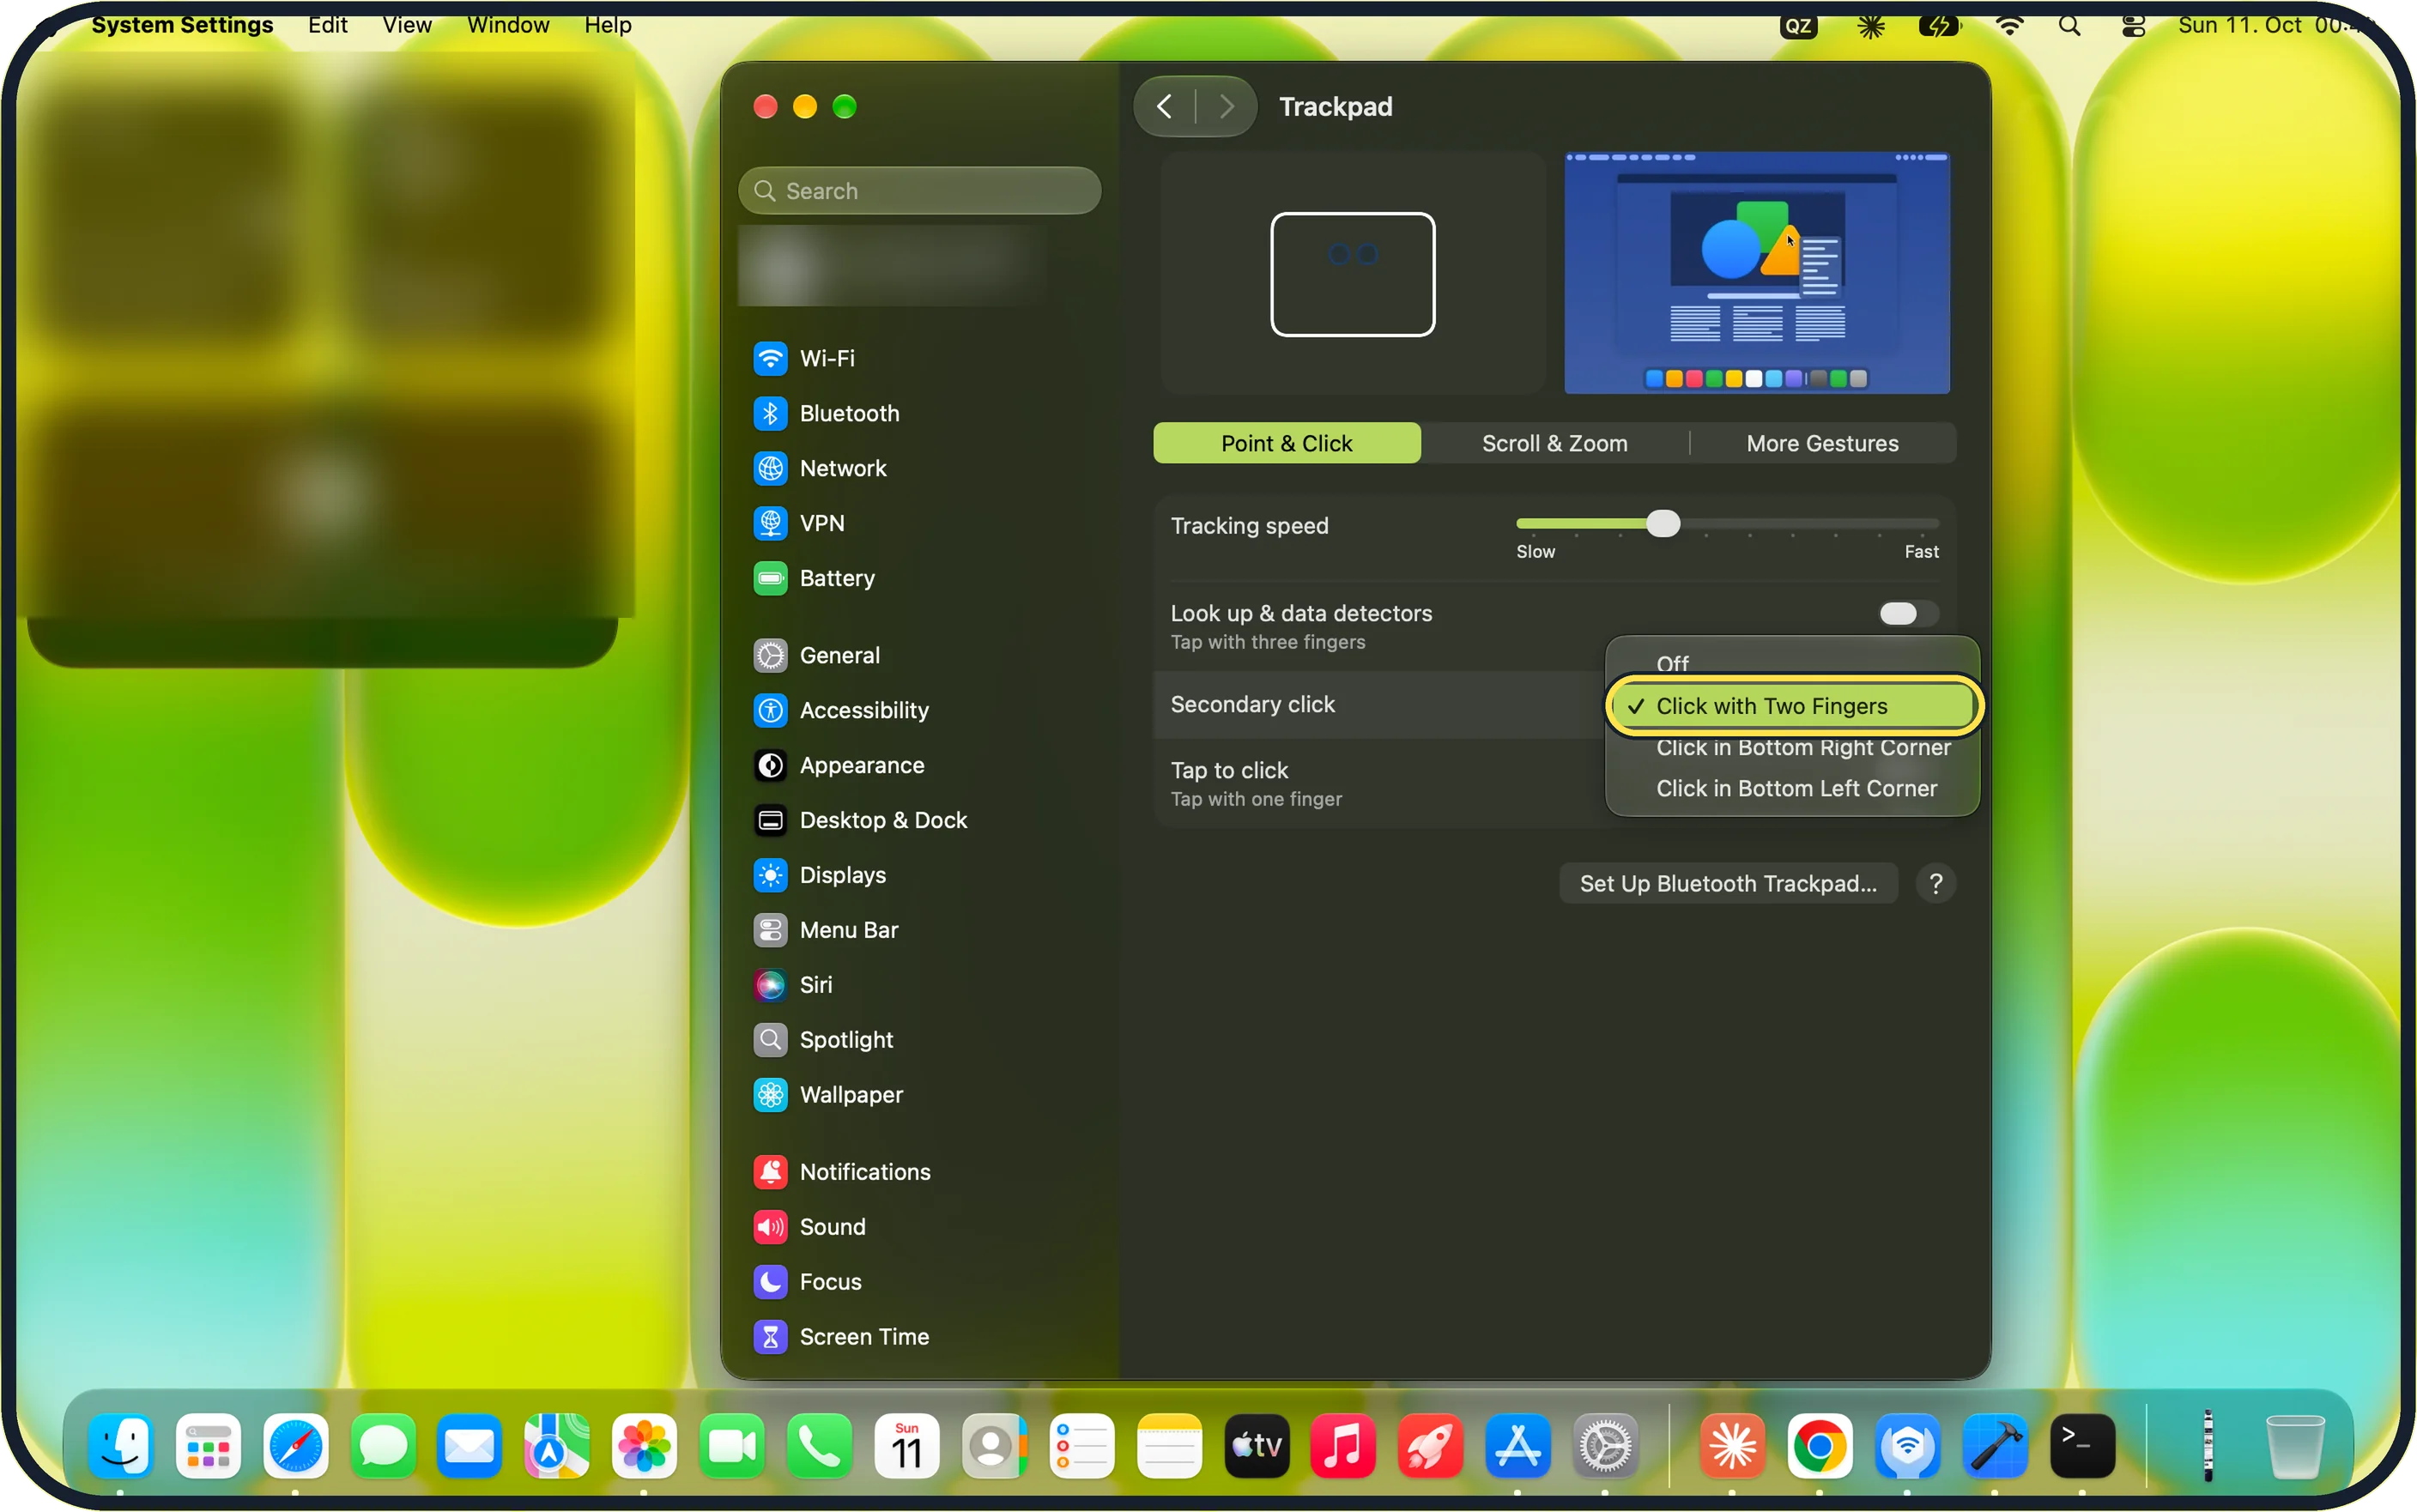
Task: Launch Safari from the Dock
Action: (x=296, y=1445)
